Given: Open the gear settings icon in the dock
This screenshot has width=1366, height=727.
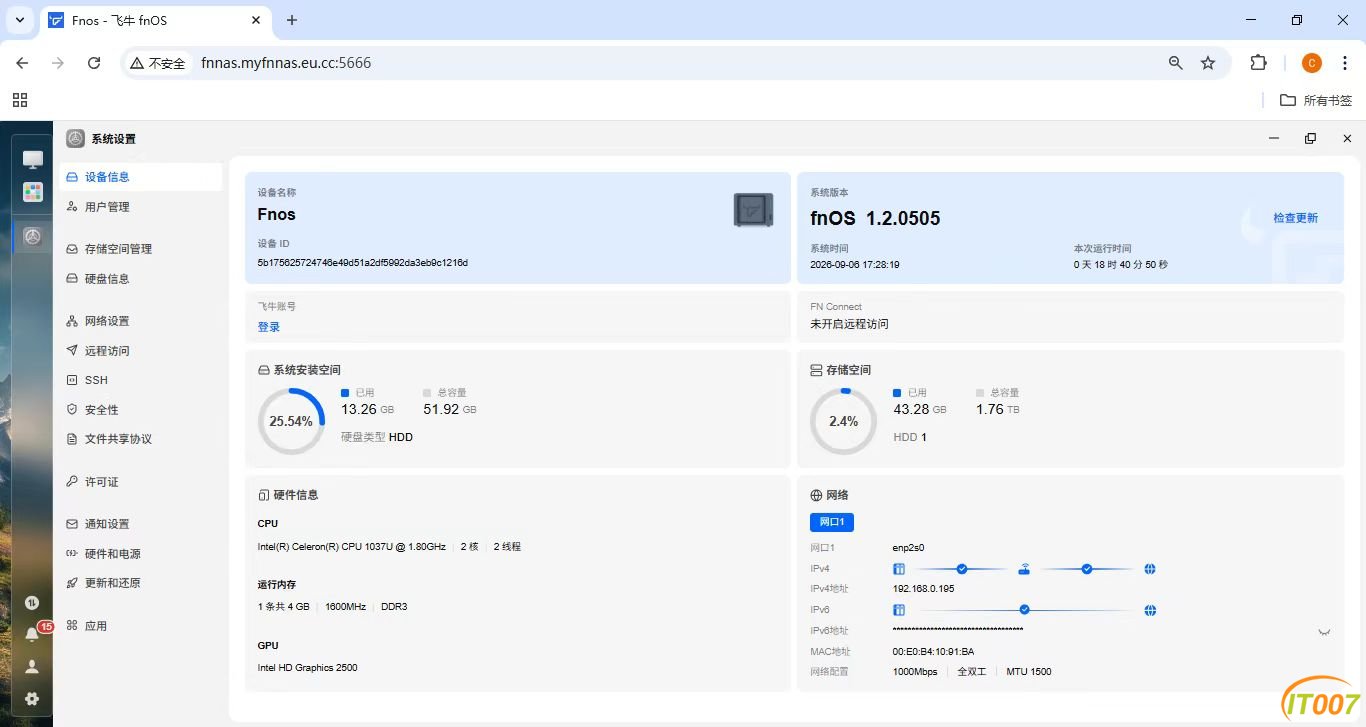Looking at the screenshot, I should [32, 698].
